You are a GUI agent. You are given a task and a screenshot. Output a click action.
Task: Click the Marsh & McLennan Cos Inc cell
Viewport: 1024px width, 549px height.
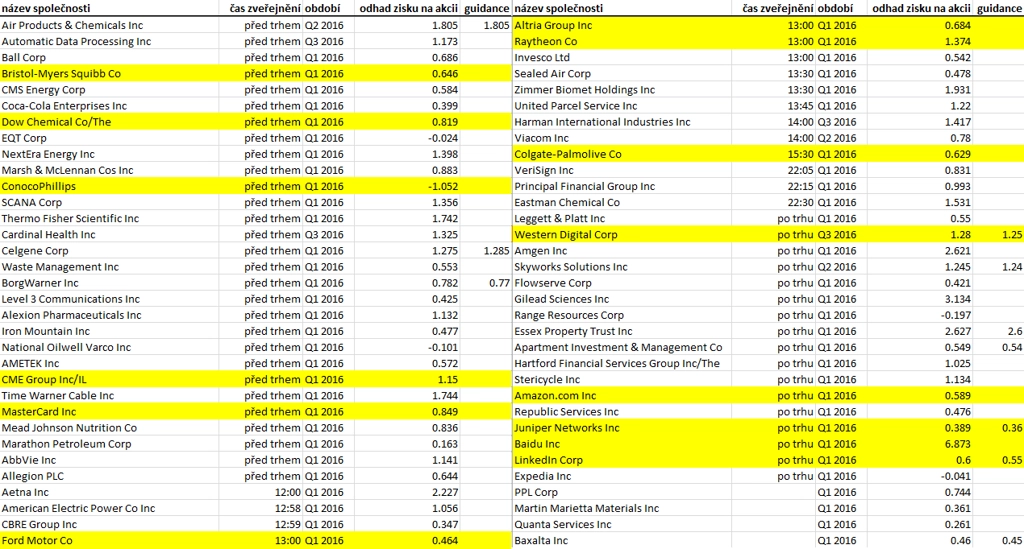[110, 170]
